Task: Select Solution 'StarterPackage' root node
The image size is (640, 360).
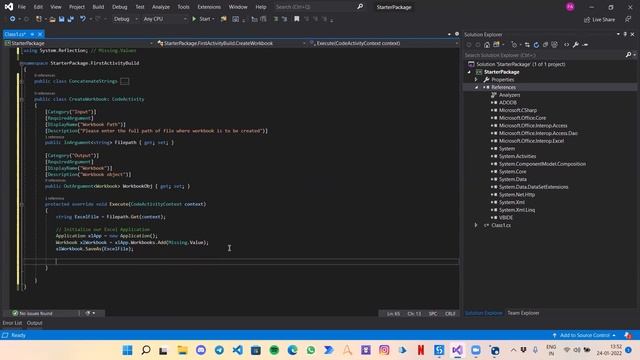Action: pyautogui.click(x=520, y=64)
